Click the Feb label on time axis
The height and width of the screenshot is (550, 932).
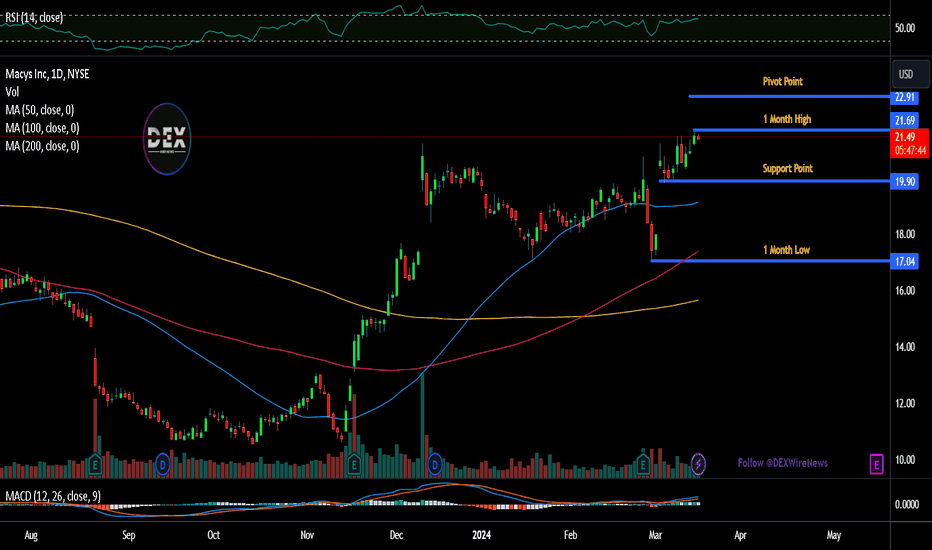571,535
